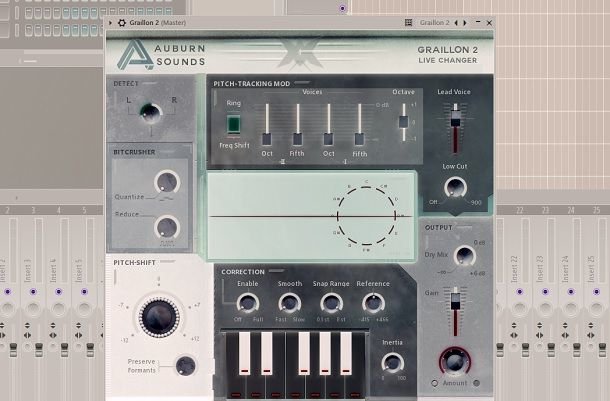Open the Graillon 2 detailed settings gear
This screenshot has height=401, width=610.
click(122, 23)
